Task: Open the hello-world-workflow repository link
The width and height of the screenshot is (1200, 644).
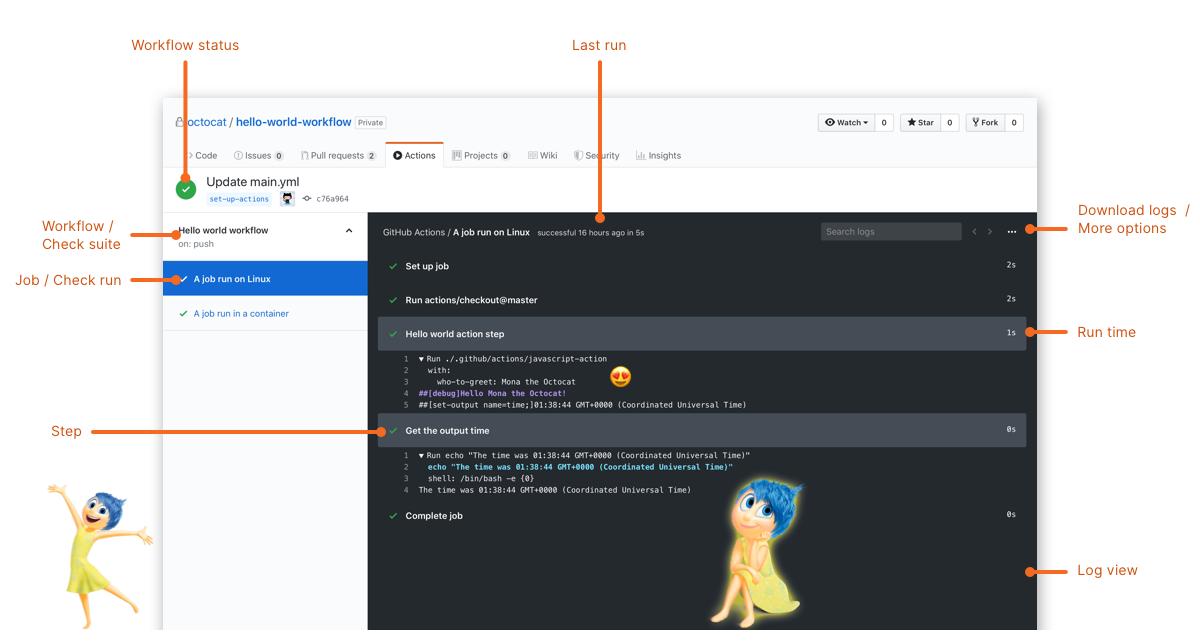Action: pos(293,122)
